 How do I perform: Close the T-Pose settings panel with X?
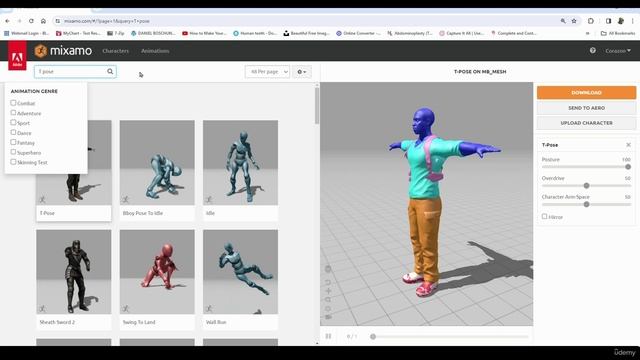[x=628, y=145]
